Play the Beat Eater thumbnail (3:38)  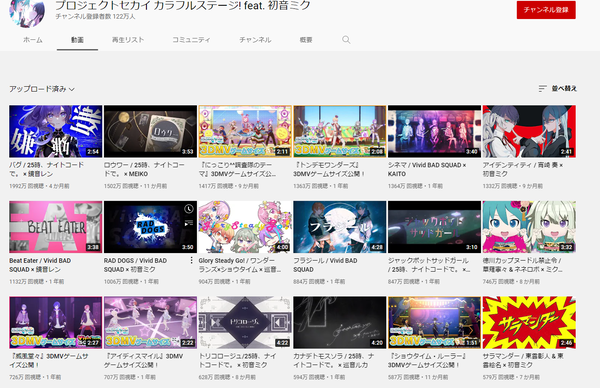click(x=55, y=227)
